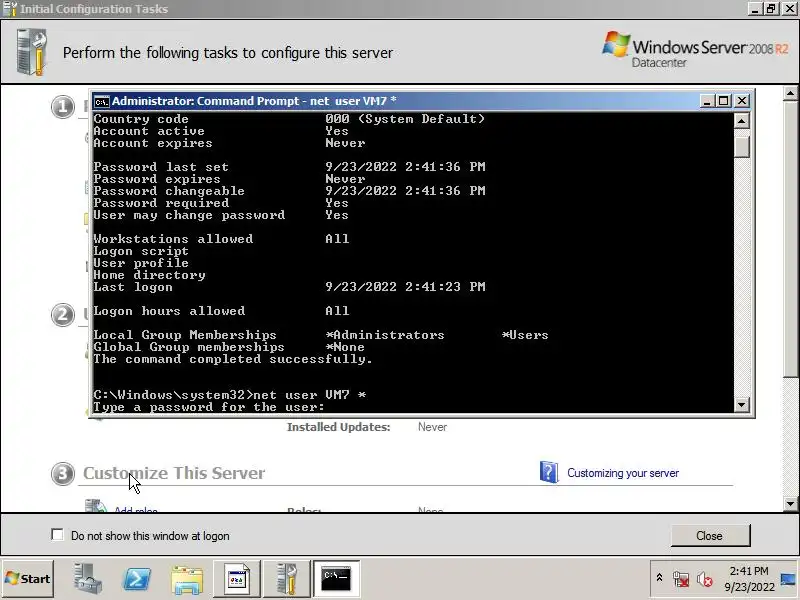Click the Windows Server 2008 R2 logo
Screen dimensions: 800x600
tap(695, 50)
